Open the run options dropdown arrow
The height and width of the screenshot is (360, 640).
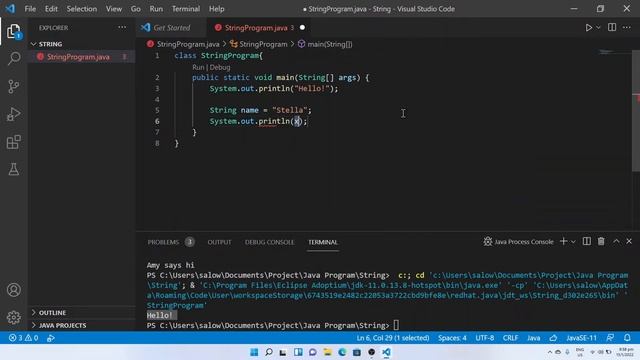pyautogui.click(x=598, y=28)
